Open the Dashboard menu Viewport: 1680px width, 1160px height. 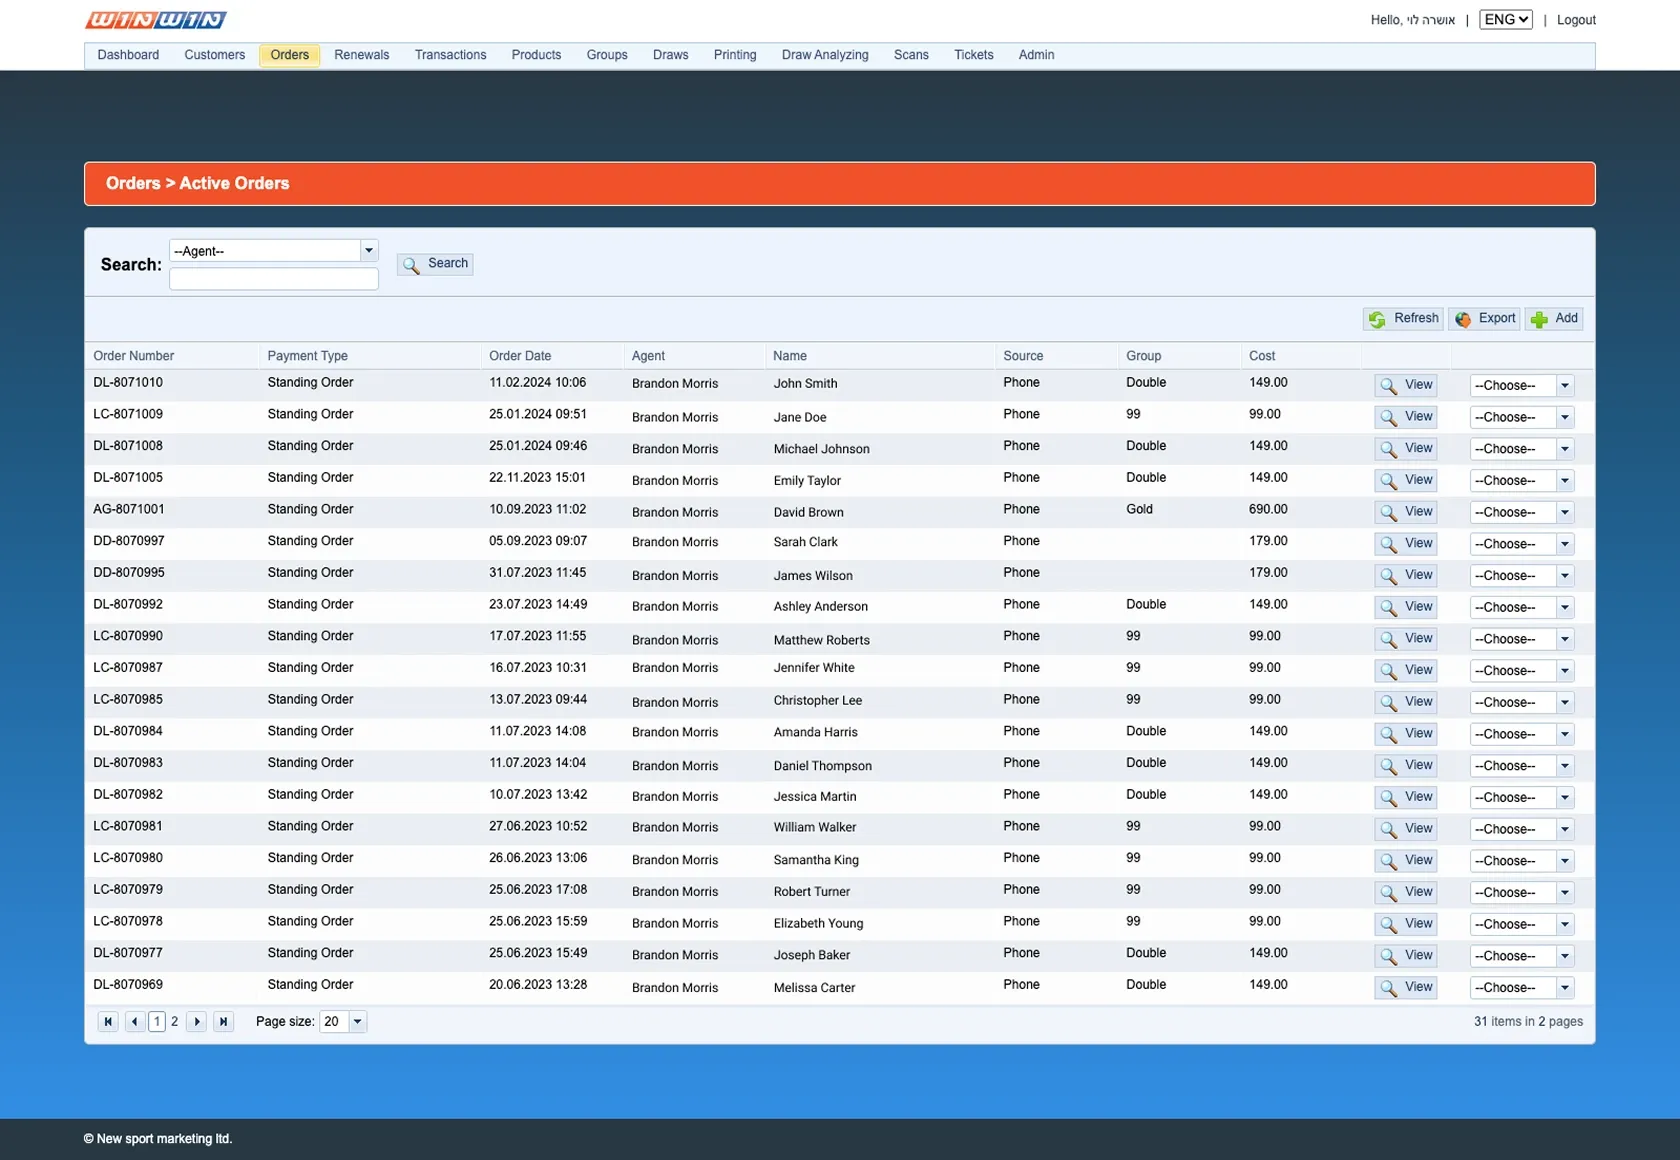tap(128, 55)
